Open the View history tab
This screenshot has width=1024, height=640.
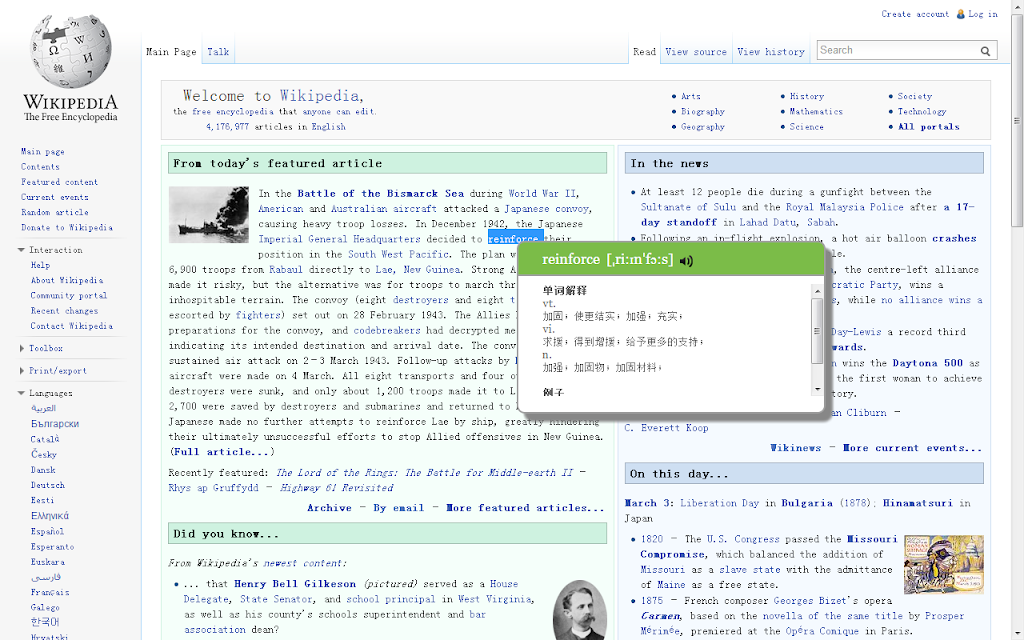771,52
